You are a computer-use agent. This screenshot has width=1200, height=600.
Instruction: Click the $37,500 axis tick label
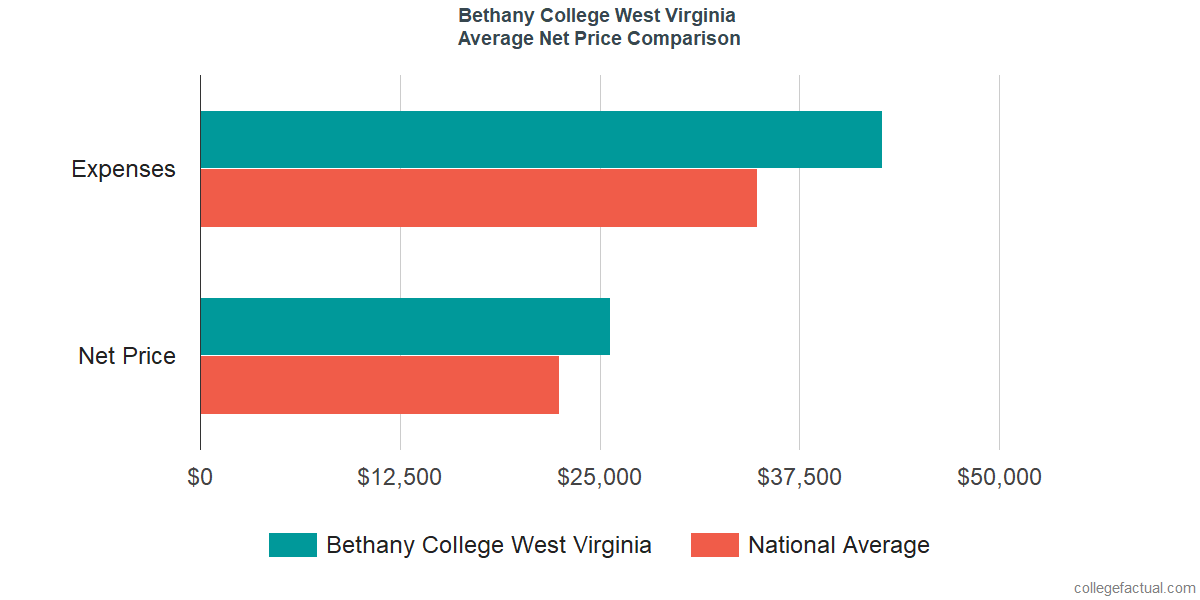coord(799,477)
